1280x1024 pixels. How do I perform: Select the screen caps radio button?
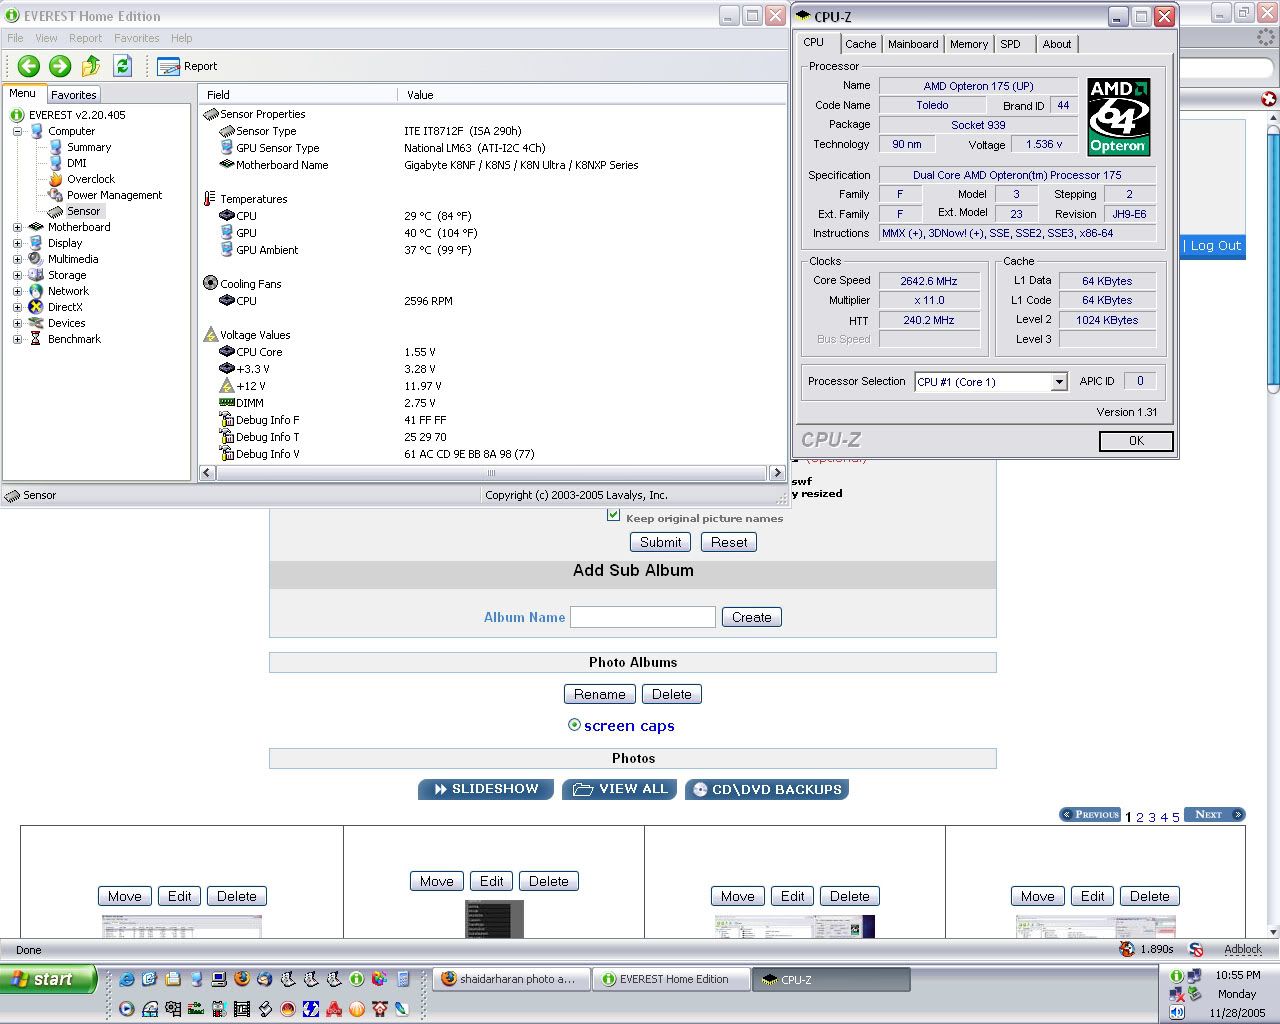574,725
